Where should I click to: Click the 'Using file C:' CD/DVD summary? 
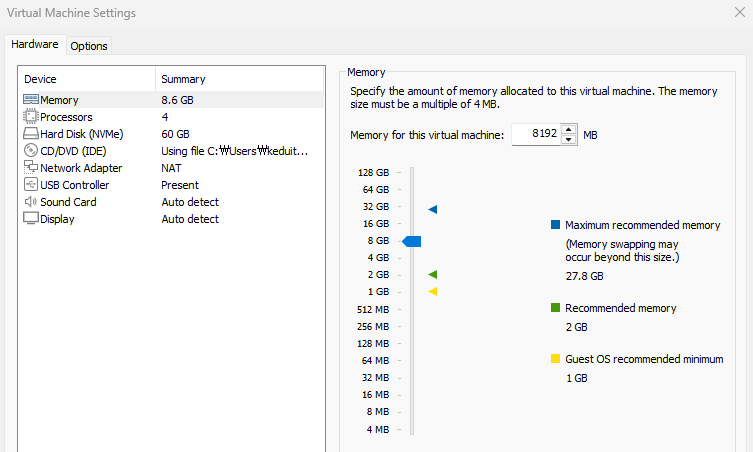(x=234, y=151)
